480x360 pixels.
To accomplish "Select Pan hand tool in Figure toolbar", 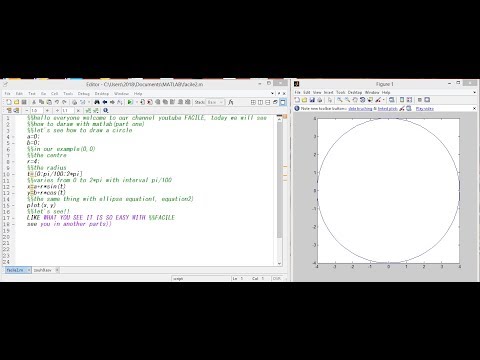I will 355,100.
